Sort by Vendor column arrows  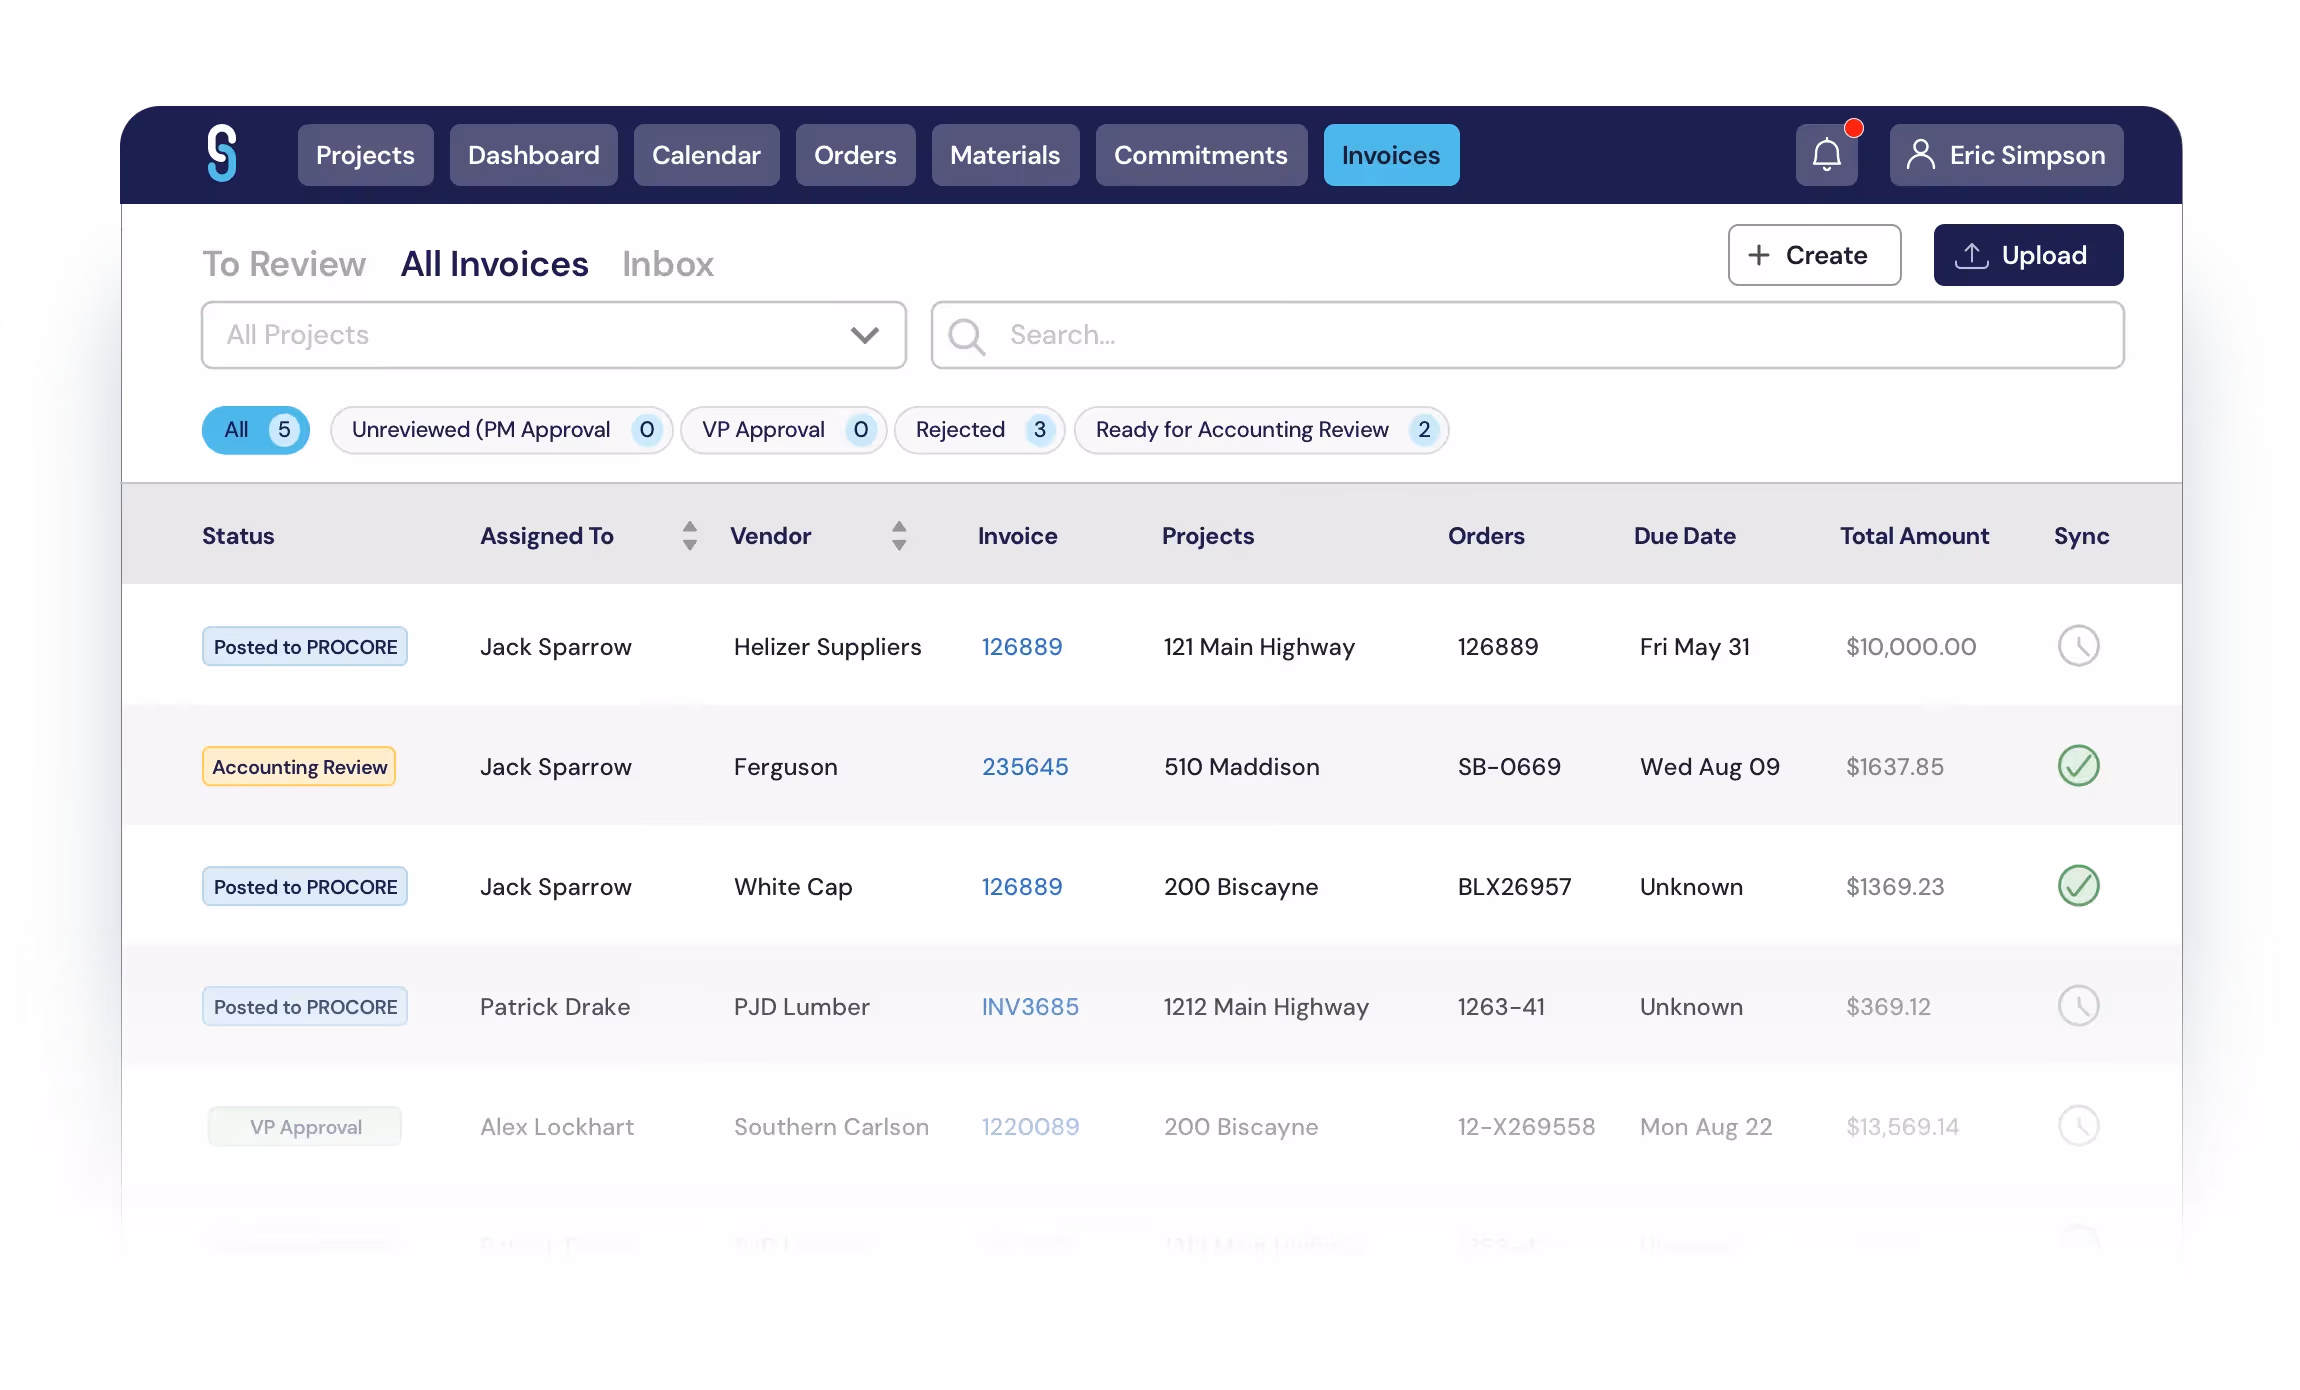(x=899, y=536)
